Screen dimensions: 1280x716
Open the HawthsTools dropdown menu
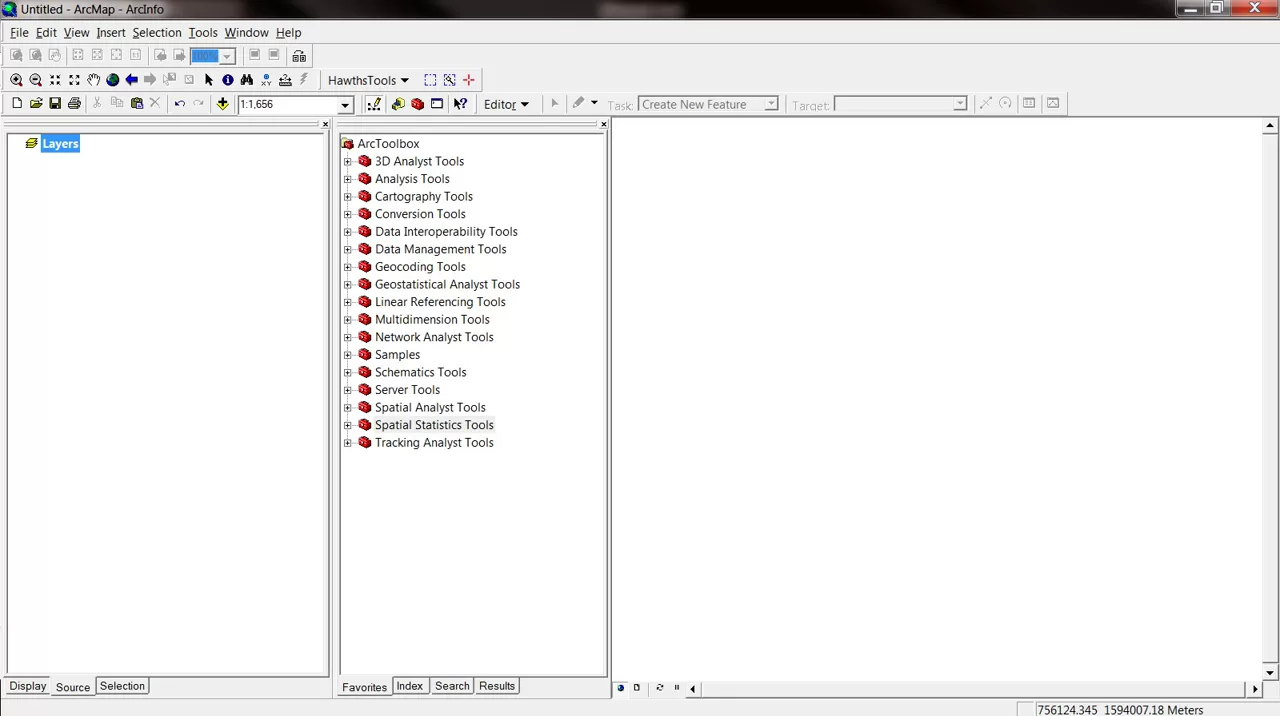368,80
